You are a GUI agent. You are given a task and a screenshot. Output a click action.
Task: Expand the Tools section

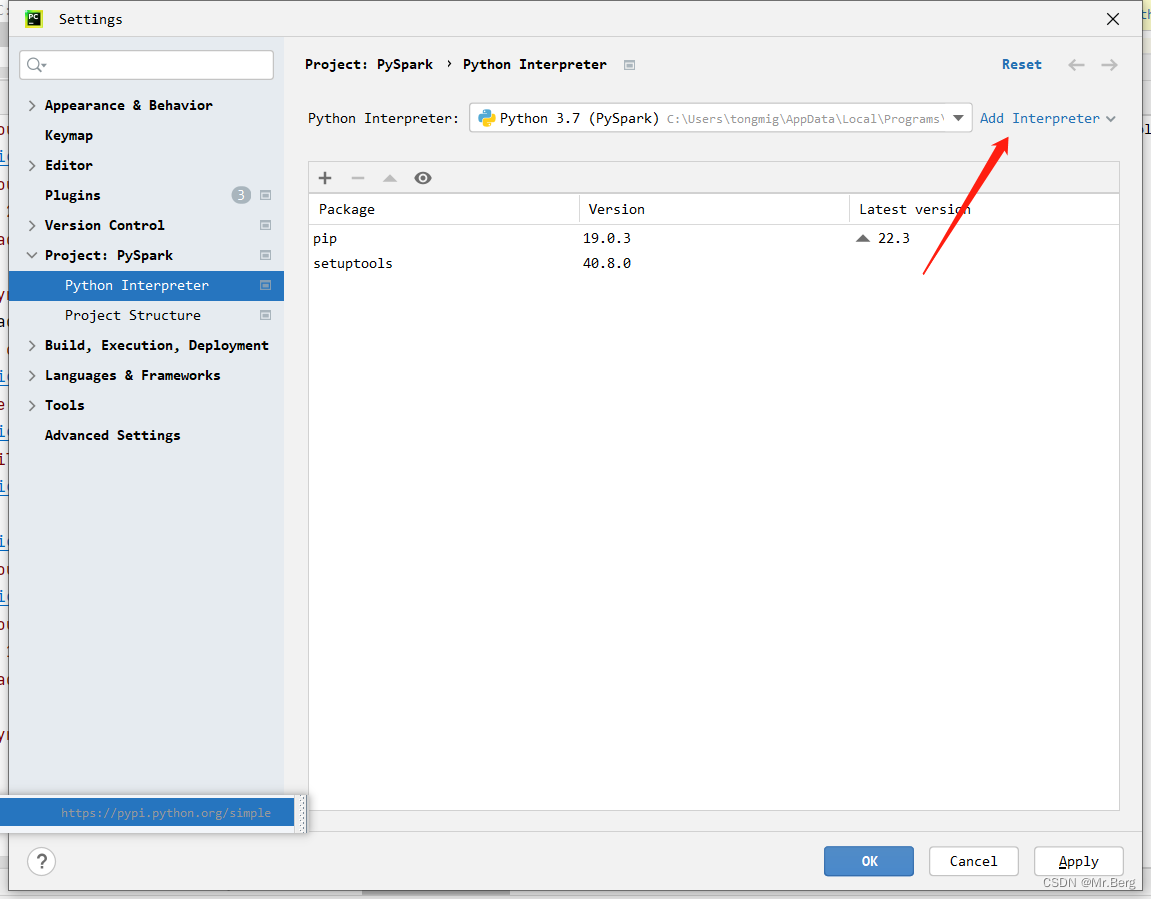[32, 406]
